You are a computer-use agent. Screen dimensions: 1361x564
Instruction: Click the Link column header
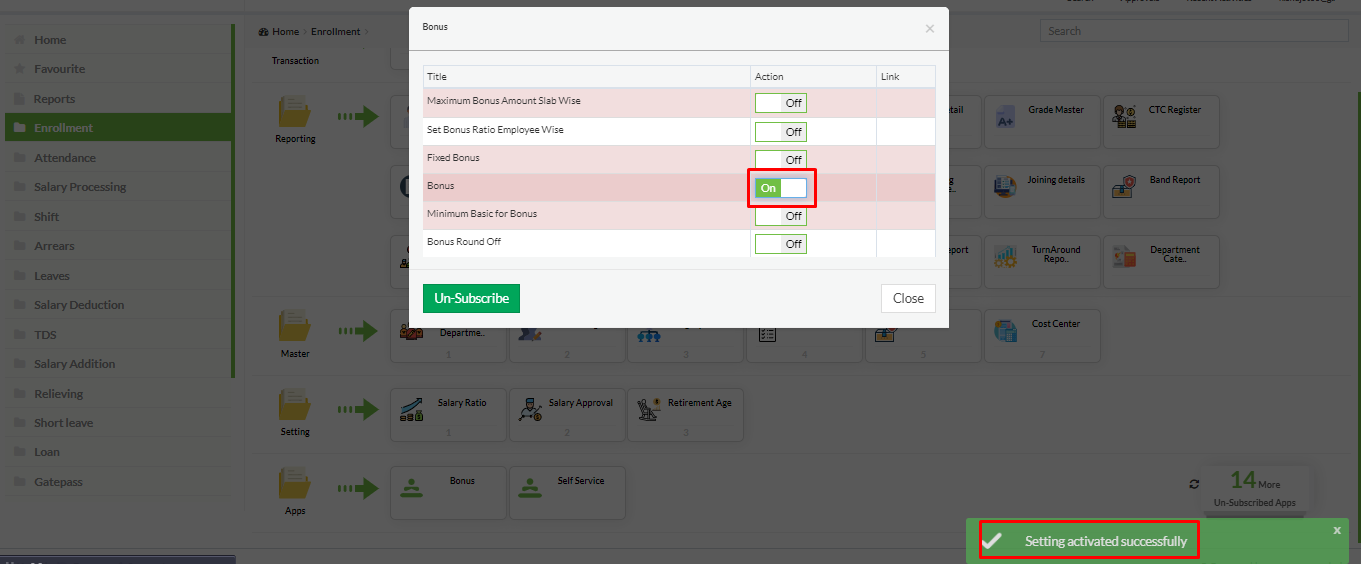pyautogui.click(x=906, y=77)
